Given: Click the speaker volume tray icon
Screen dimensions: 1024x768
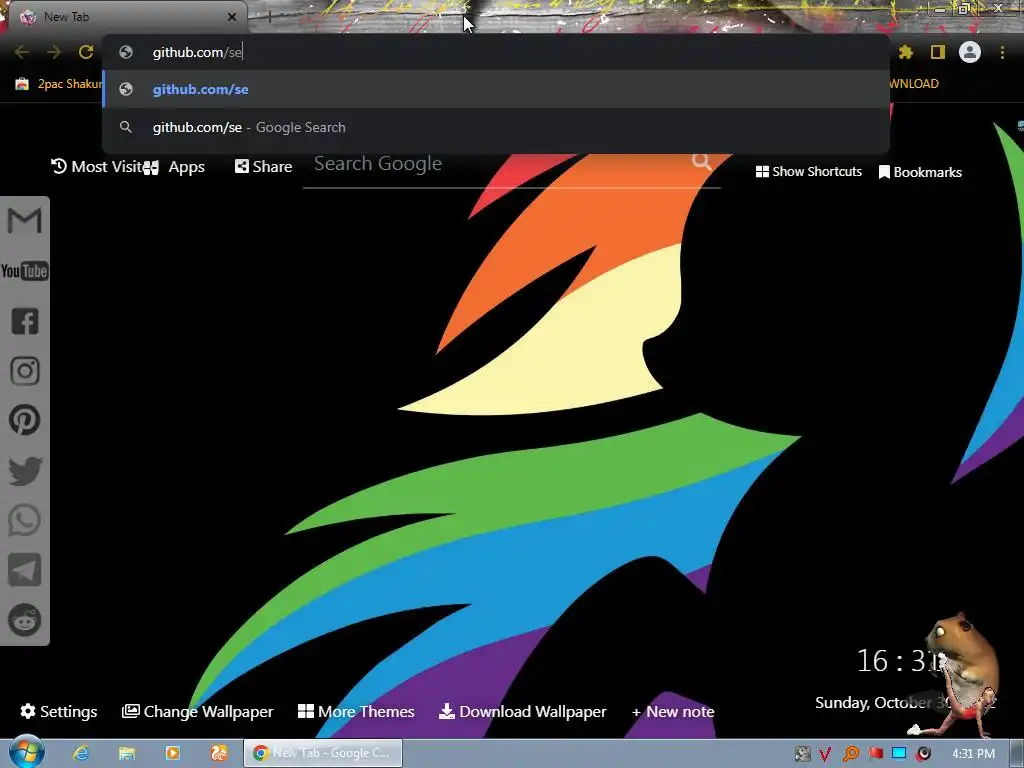Looking at the screenshot, I should click(923, 754).
